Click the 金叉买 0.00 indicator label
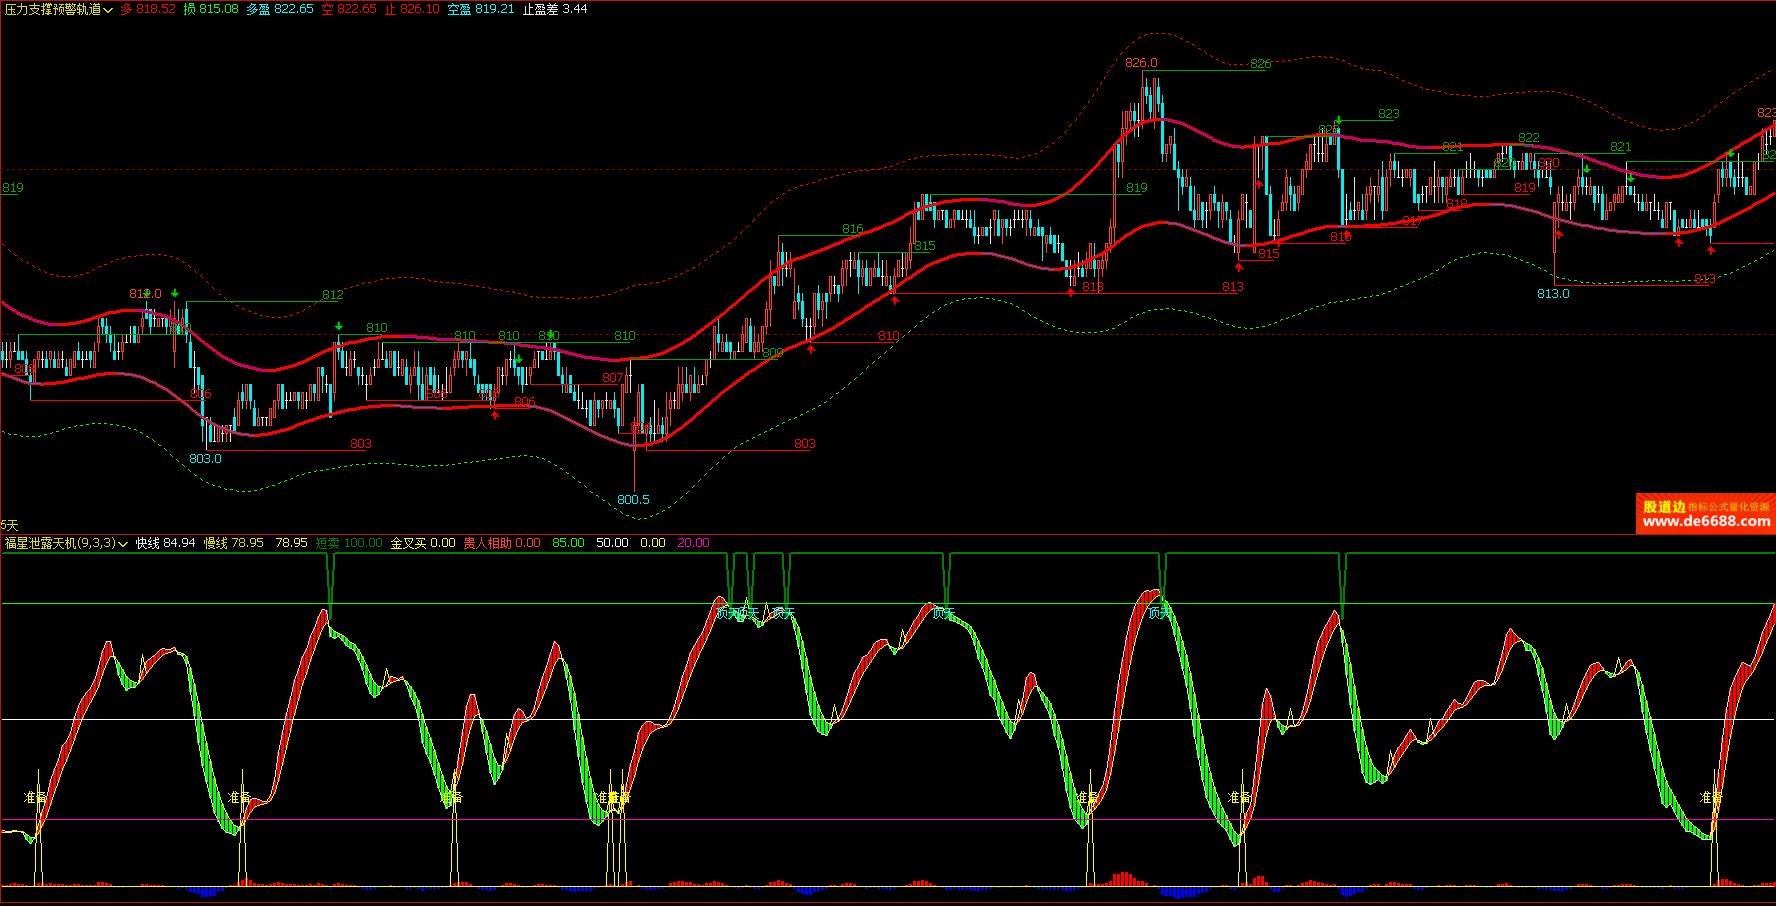 pos(423,543)
